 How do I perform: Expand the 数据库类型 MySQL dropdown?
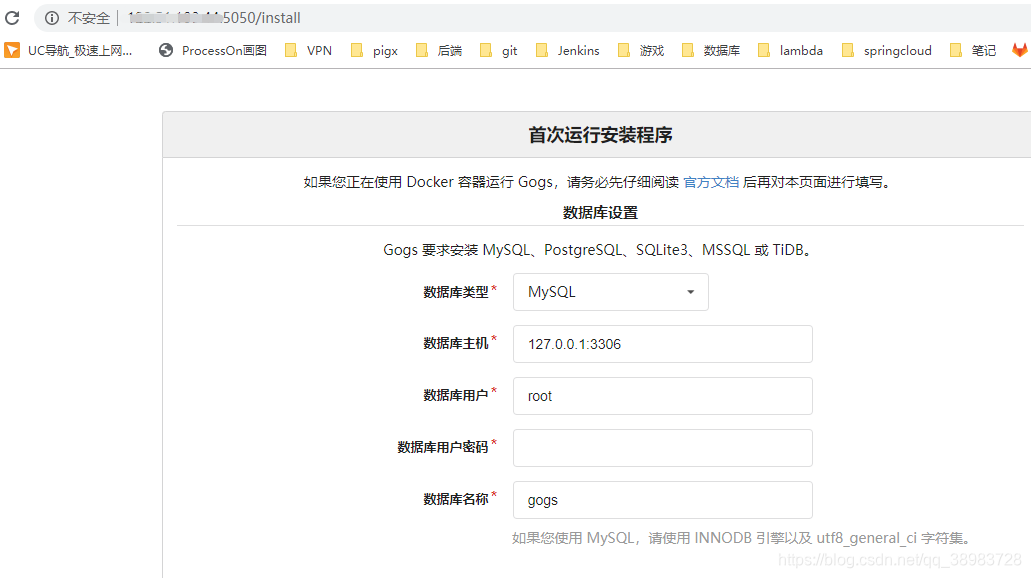point(610,292)
